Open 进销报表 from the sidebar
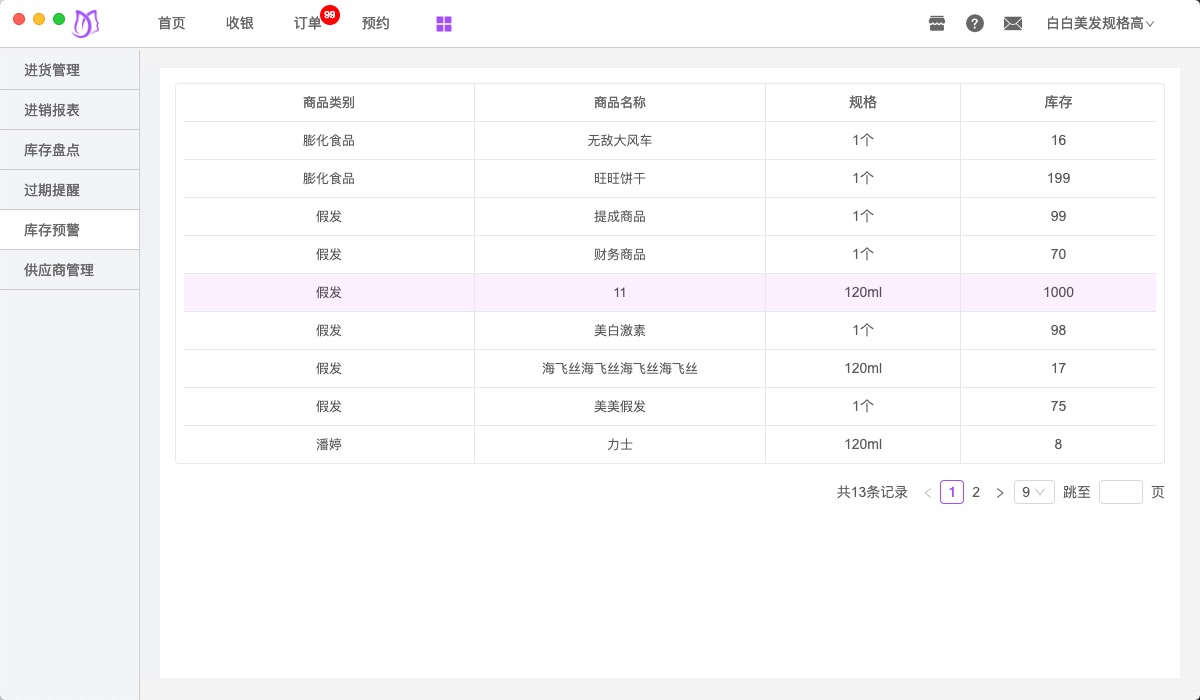Screen dimensions: 1200x700 (x=52, y=110)
